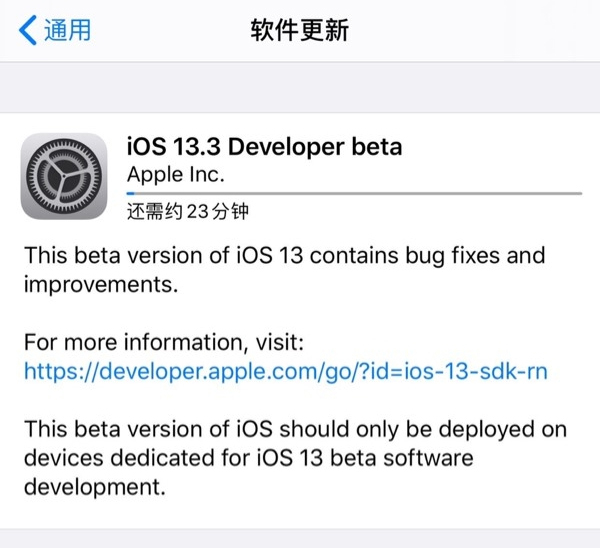600x548 pixels.
Task: Select the iOS 13.3 Developer beta heading
Action: coord(264,146)
